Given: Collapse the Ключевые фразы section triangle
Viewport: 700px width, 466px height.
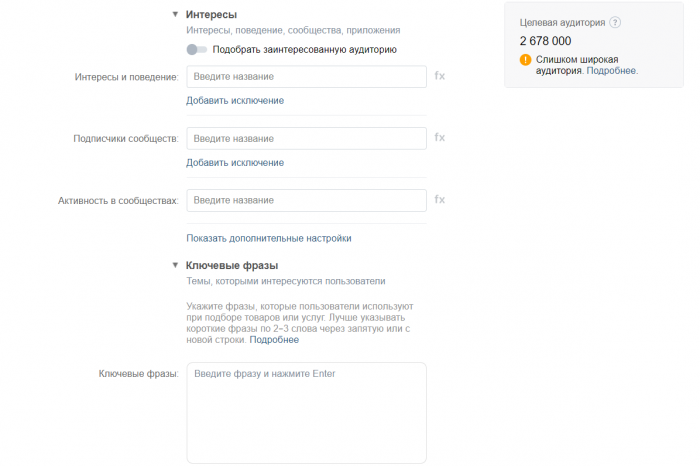Looking at the screenshot, I should 175,266.
